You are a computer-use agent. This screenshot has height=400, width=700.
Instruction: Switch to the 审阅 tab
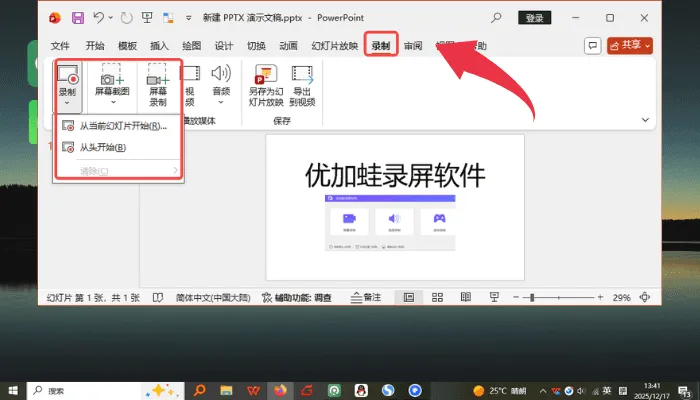[x=413, y=46]
